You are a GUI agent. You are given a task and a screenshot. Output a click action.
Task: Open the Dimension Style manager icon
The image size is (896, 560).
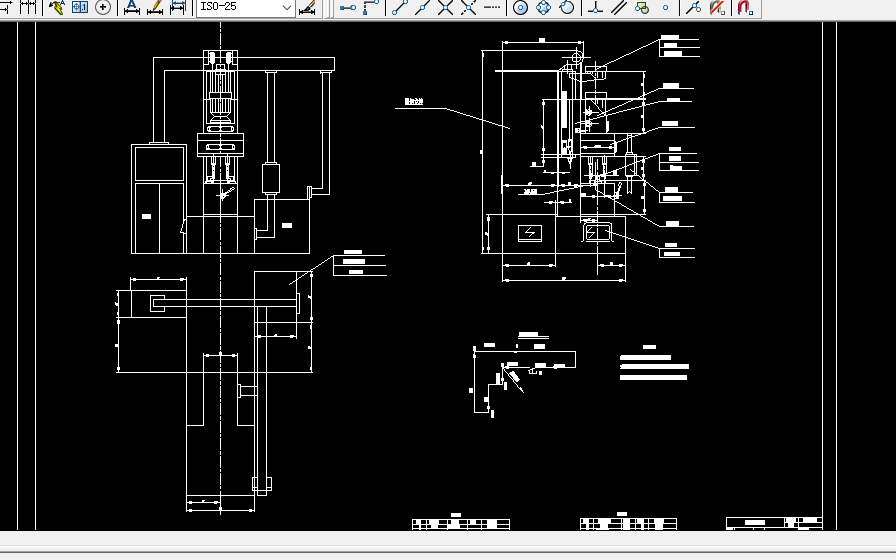tap(307, 7)
